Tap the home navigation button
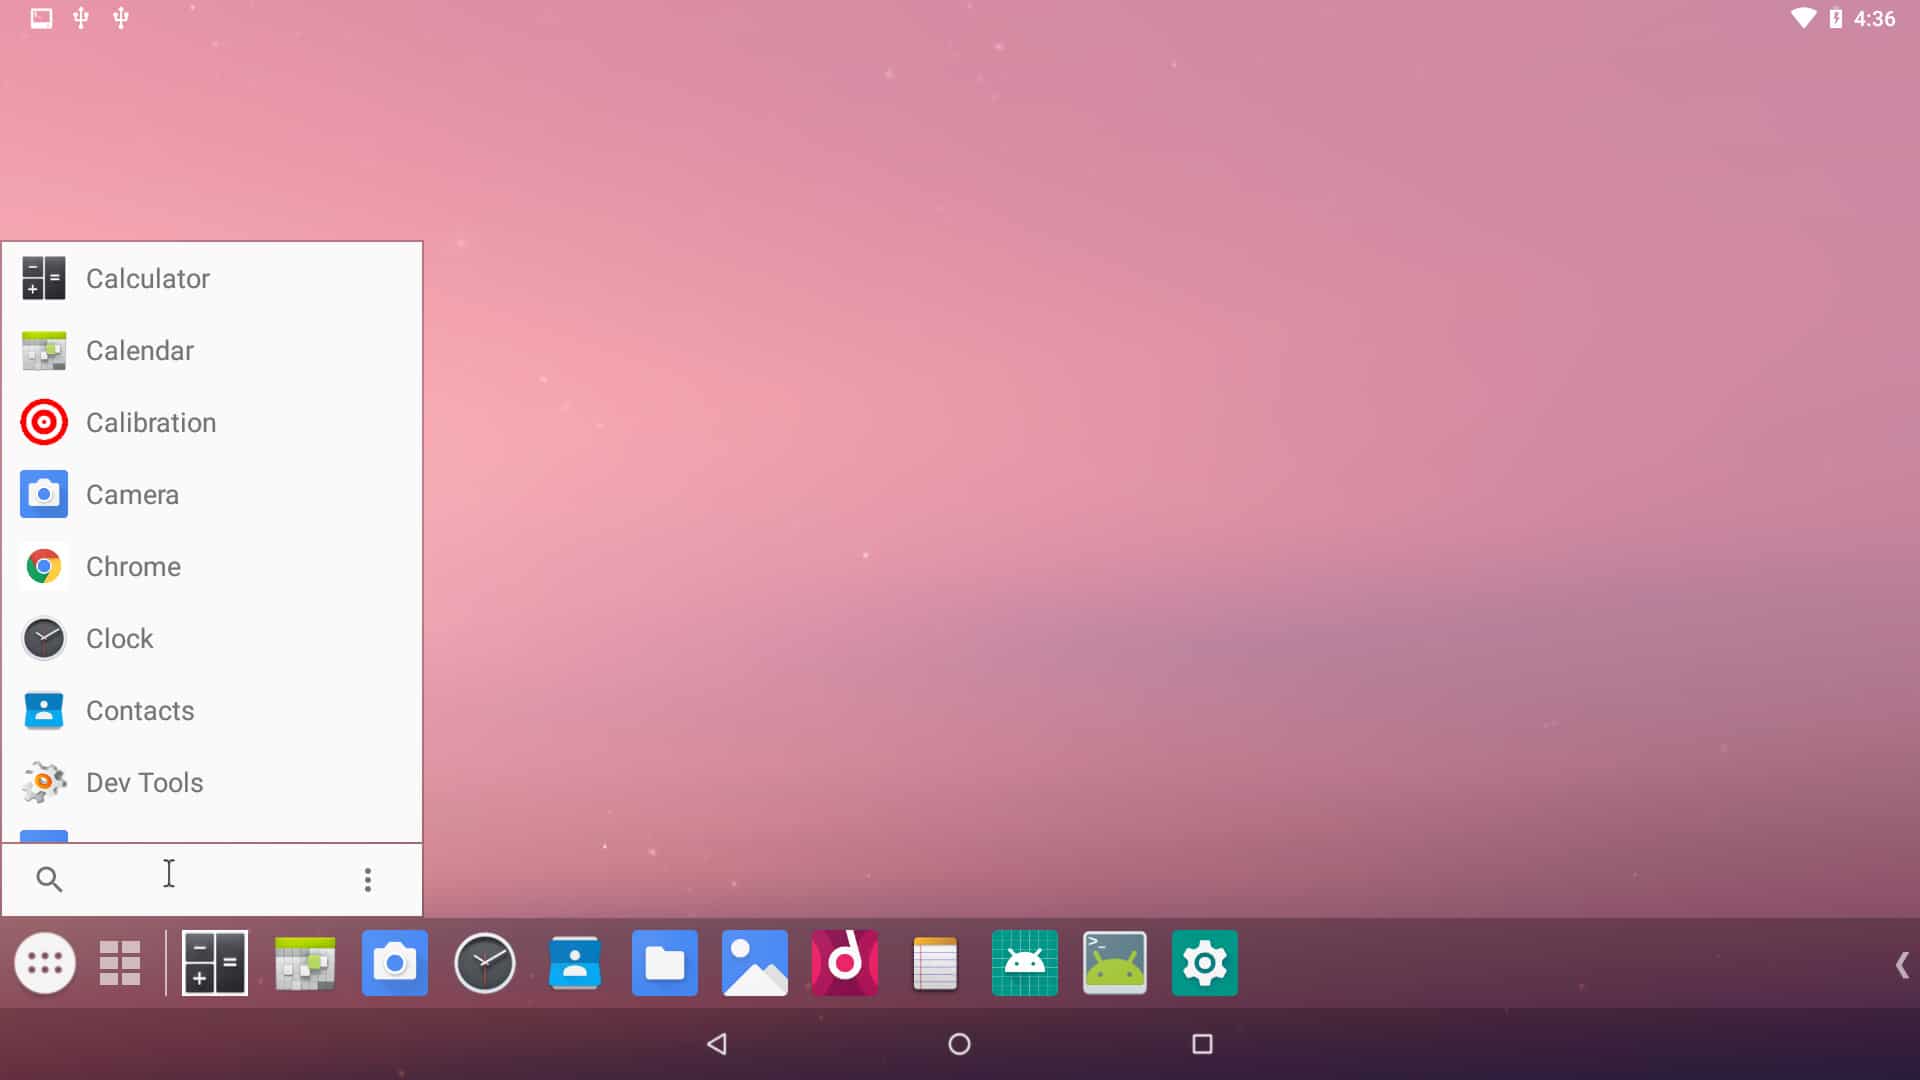Viewport: 1920px width, 1080px height. coord(959,1043)
